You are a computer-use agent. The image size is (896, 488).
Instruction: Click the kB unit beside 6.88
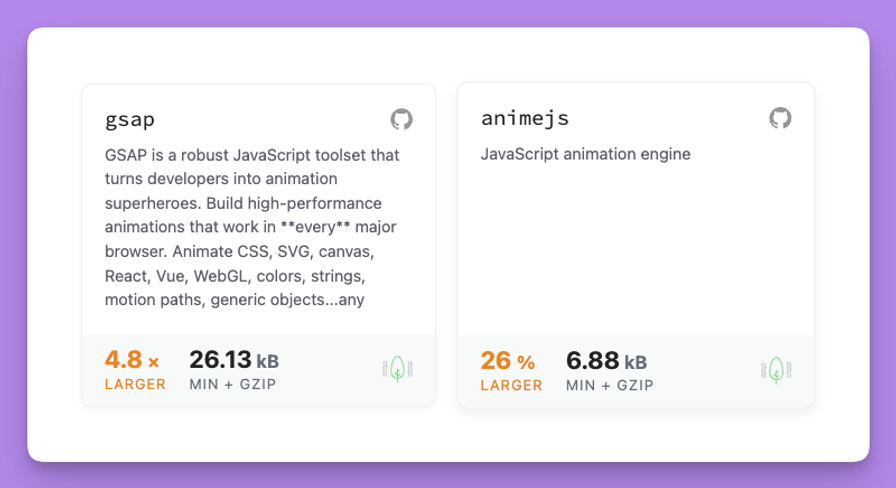click(x=636, y=361)
